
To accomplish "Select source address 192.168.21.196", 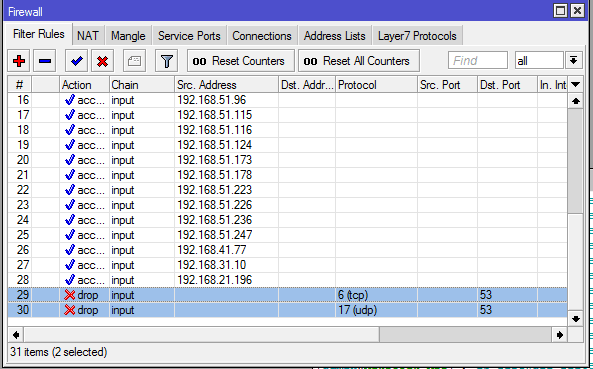I will (x=214, y=280).
